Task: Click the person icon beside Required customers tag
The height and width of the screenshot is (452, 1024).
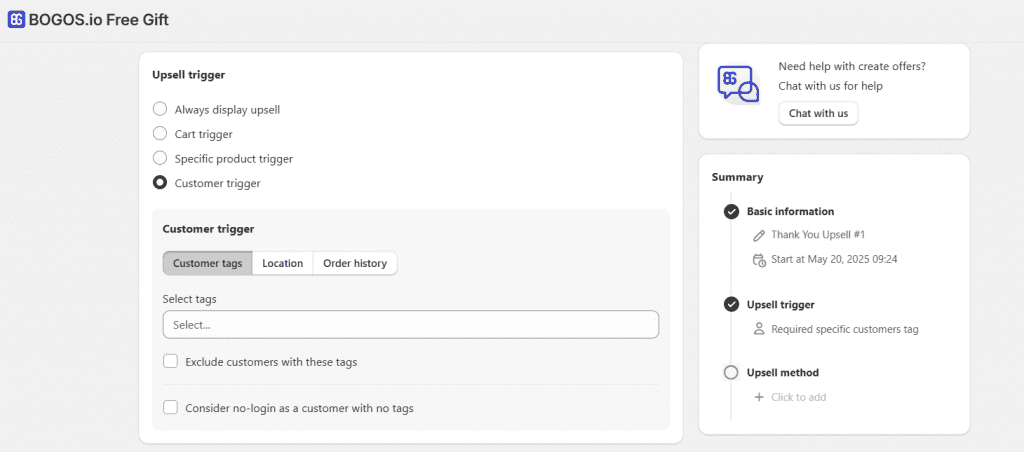Action: [759, 329]
